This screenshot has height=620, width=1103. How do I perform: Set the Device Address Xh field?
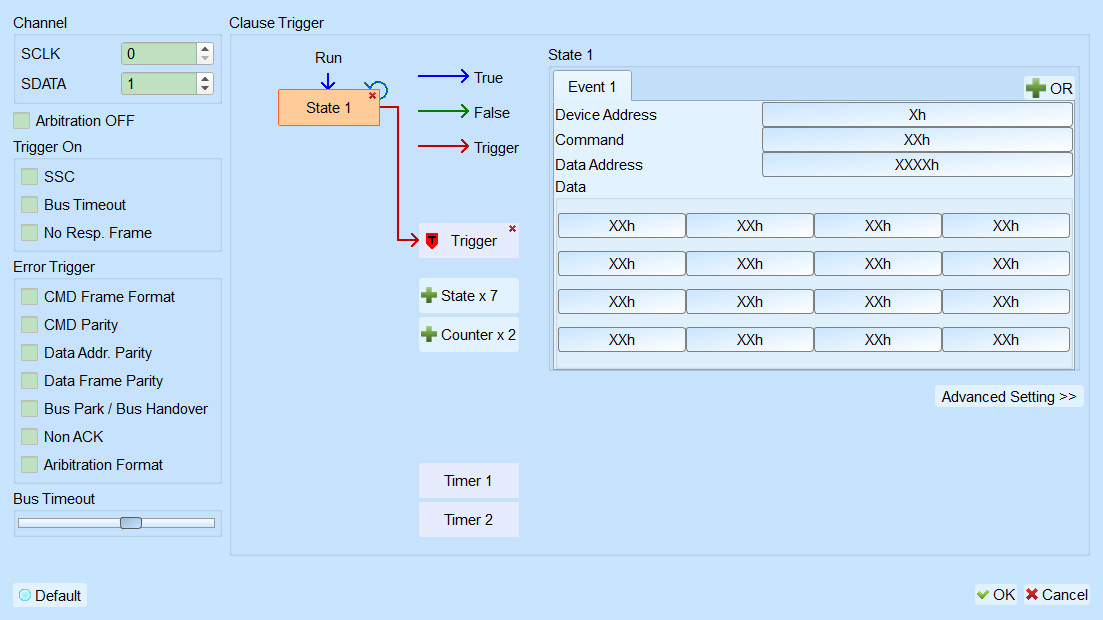coord(917,115)
